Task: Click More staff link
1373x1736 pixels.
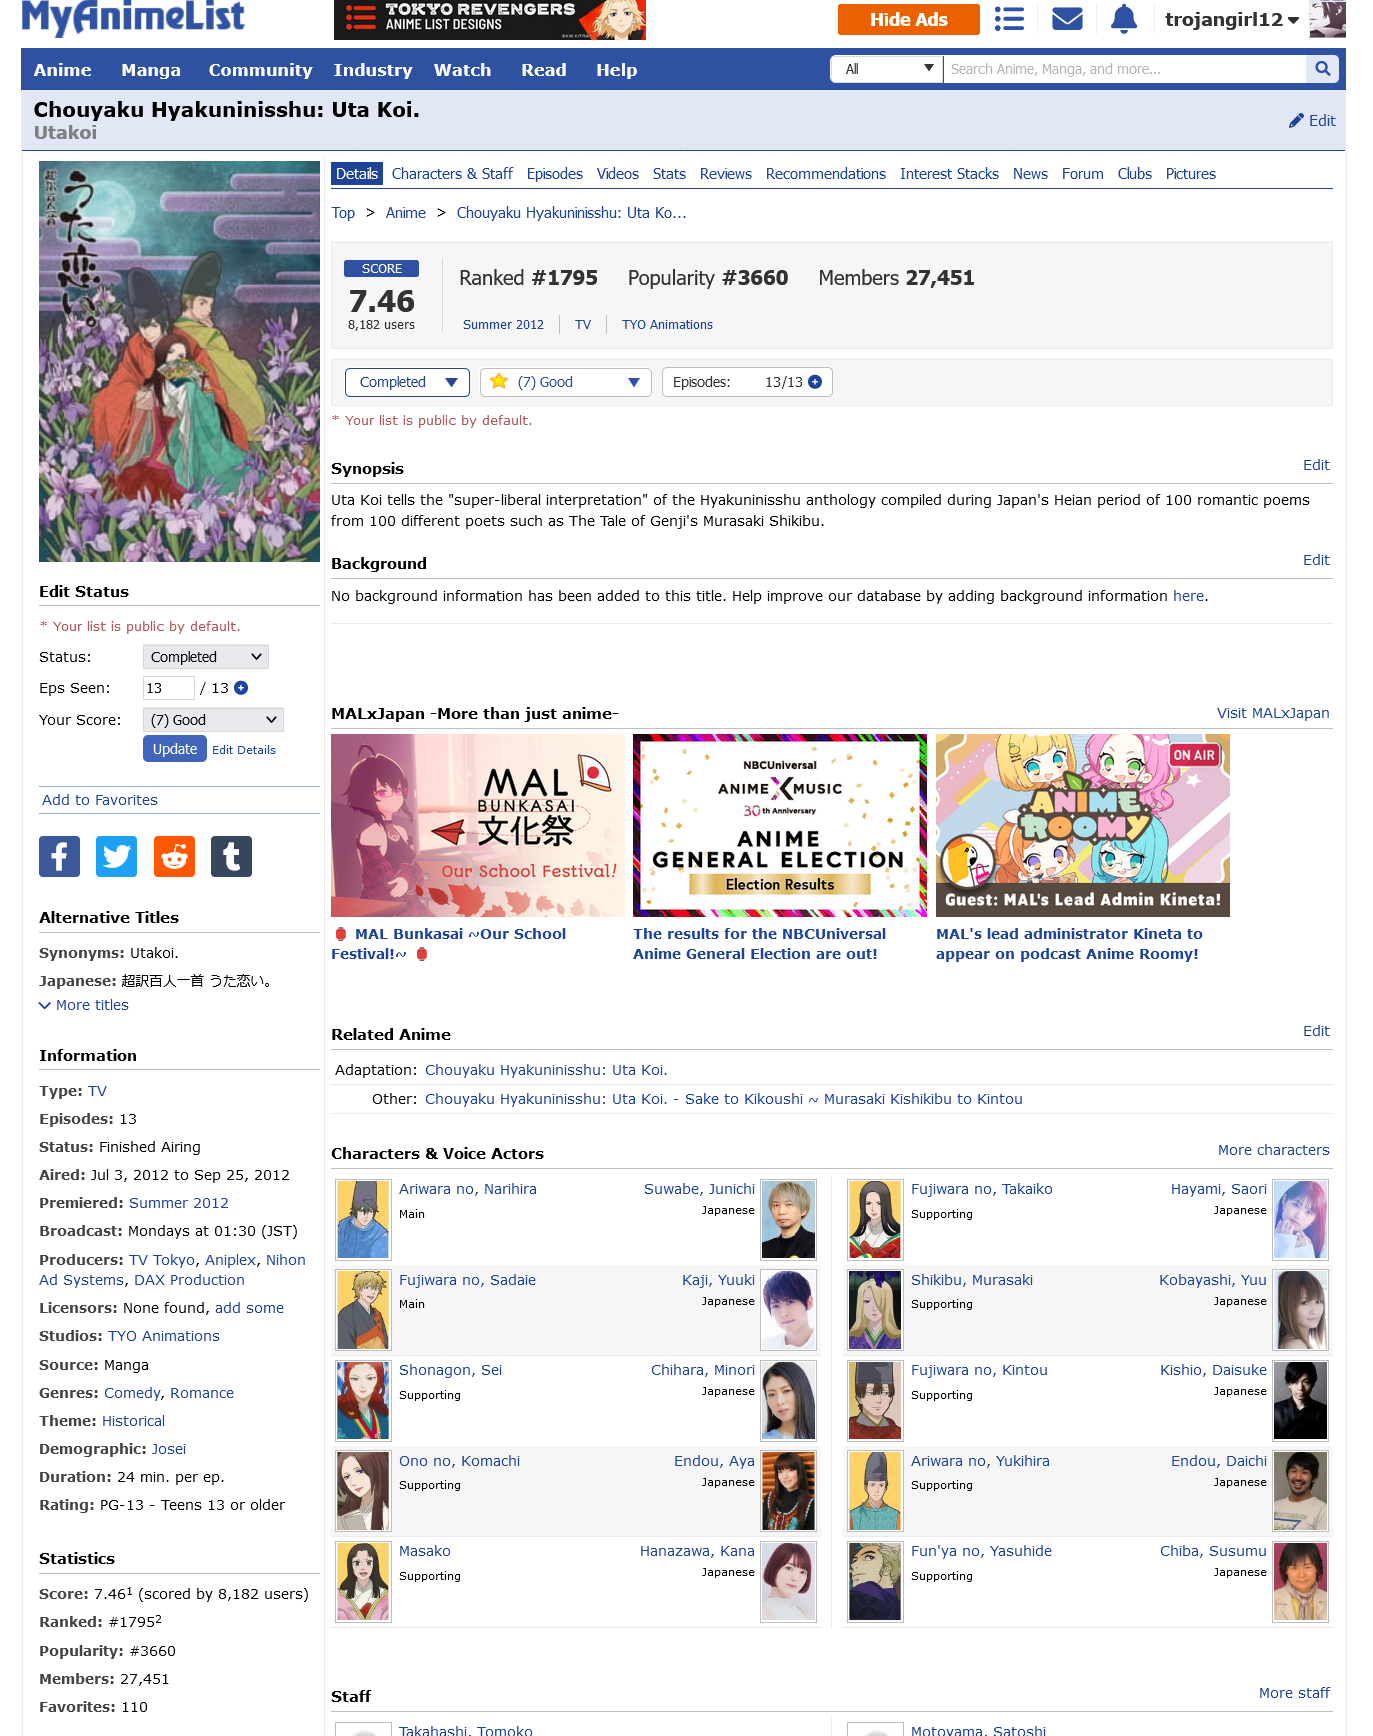Action: [x=1294, y=1693]
